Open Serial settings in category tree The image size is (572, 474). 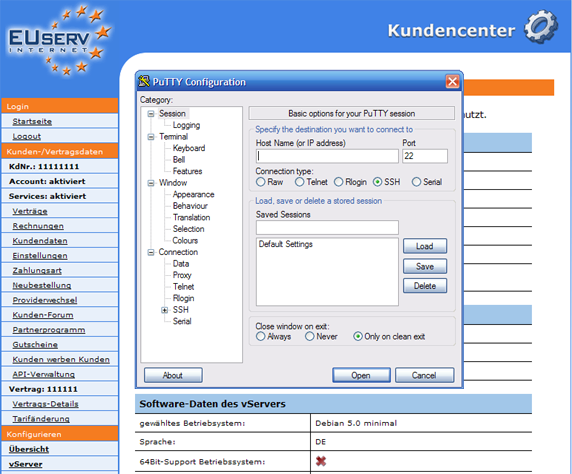pos(182,321)
